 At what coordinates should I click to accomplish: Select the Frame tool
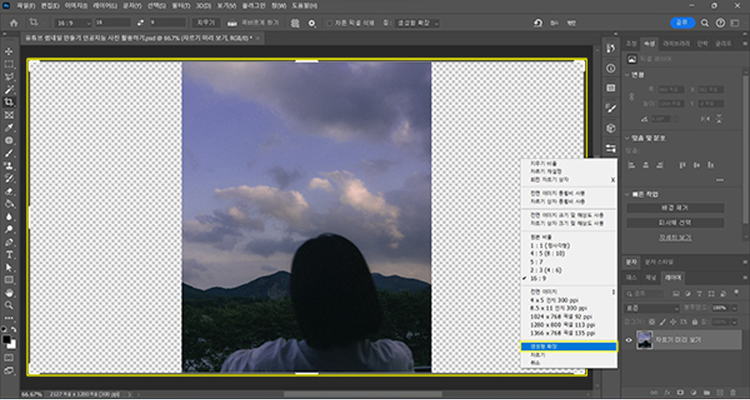coord(9,115)
